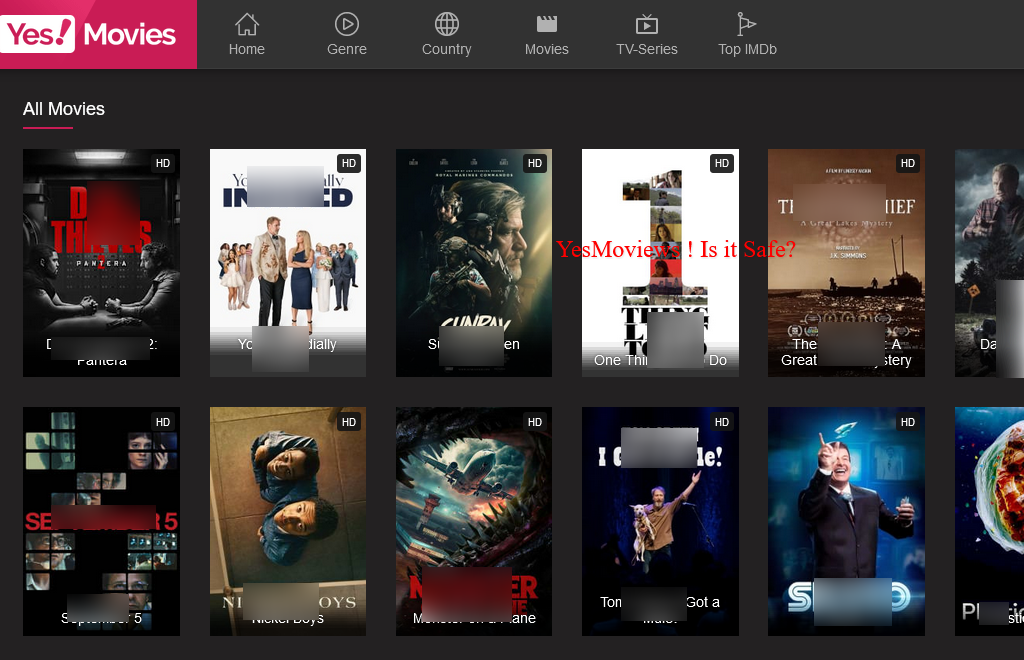Click the HD badge on Monster on a Plane
The image size is (1024, 660).
(534, 422)
